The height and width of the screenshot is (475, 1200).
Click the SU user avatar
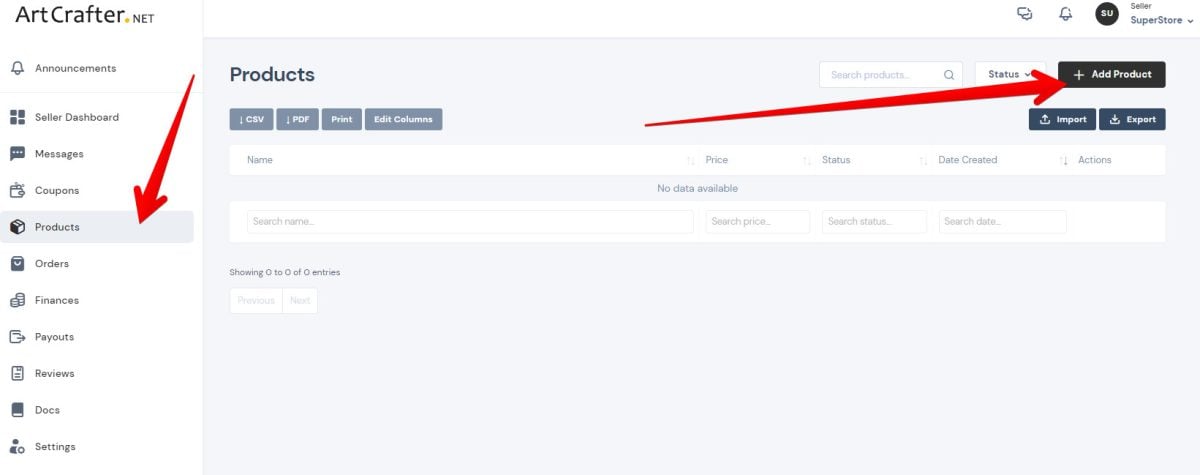(1107, 13)
